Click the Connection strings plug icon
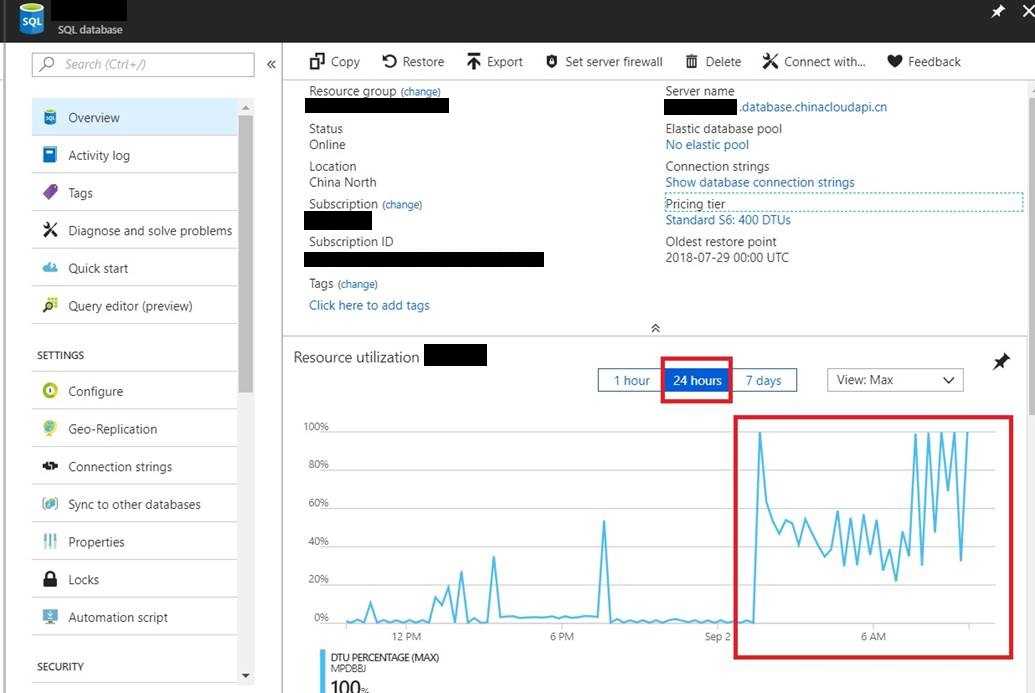Viewport: 1035px width, 693px height. click(50, 466)
